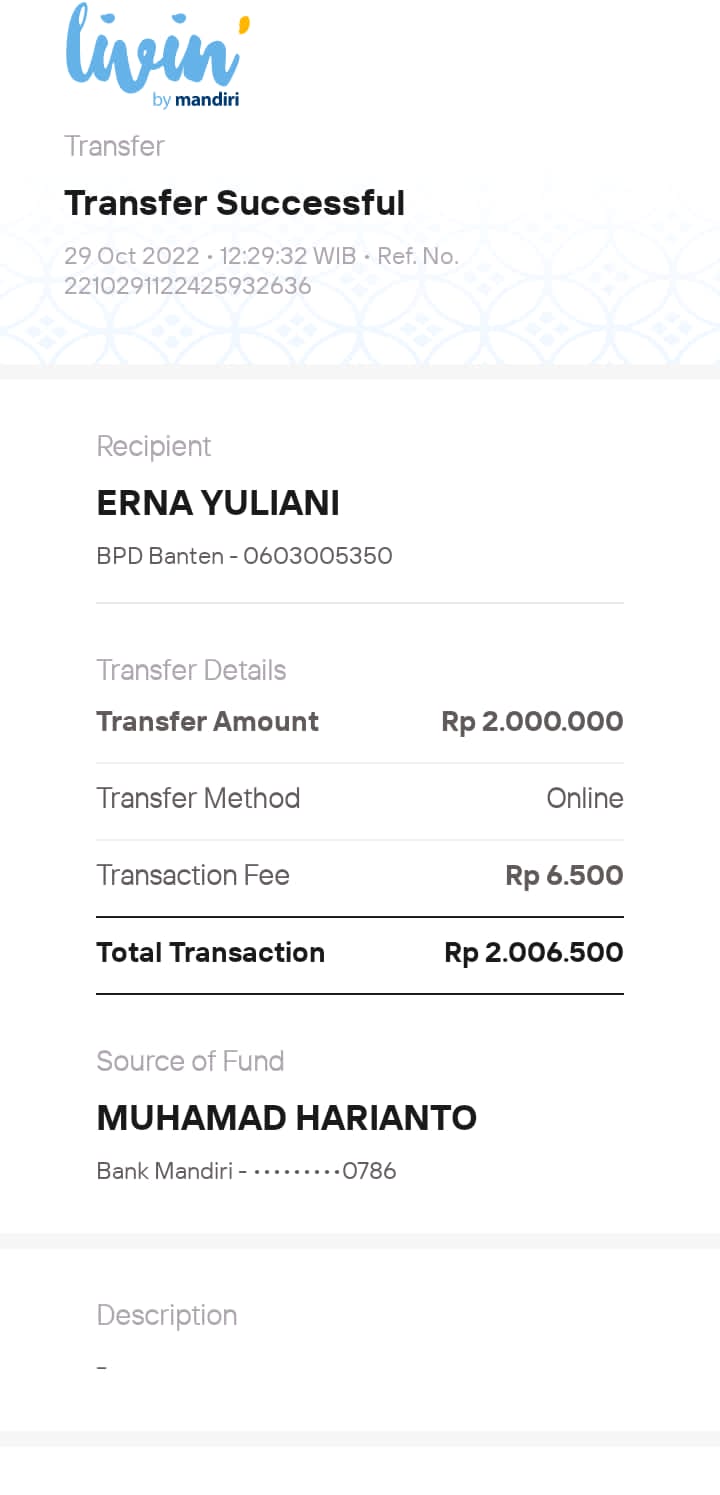Select BPD Banten account number 0603005350

[x=244, y=556]
